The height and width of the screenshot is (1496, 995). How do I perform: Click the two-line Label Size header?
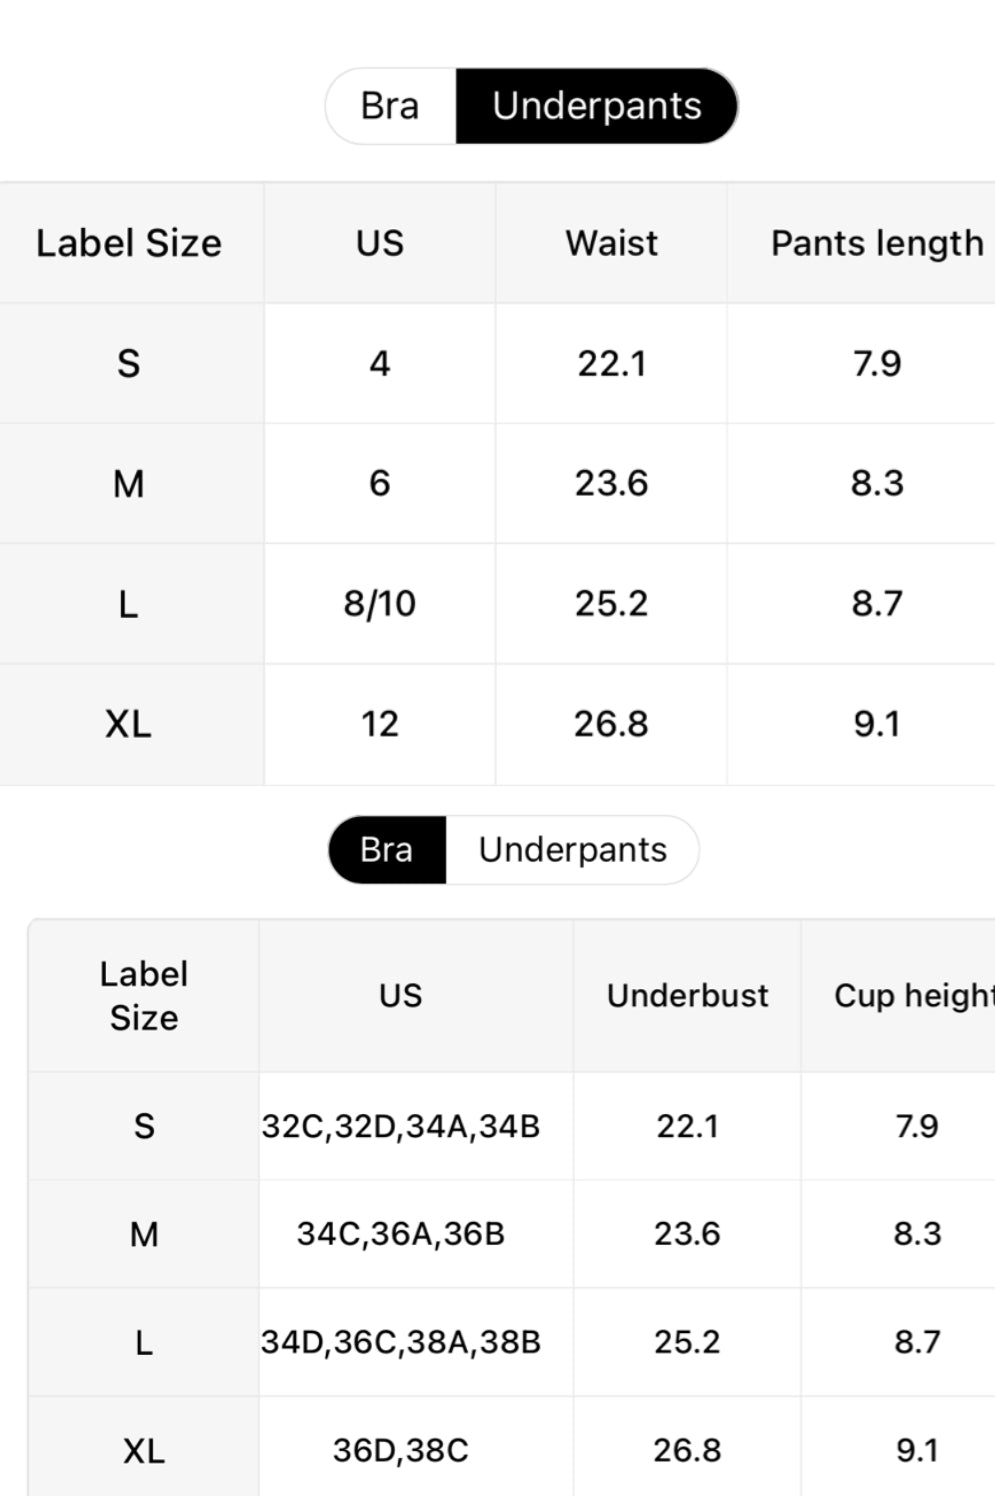(x=144, y=996)
